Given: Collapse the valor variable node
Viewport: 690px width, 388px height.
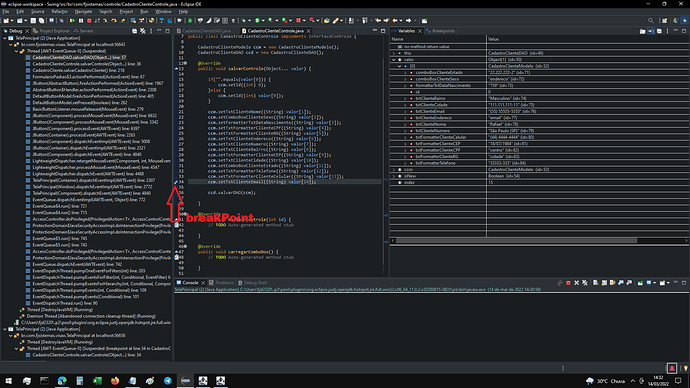Looking at the screenshot, I should [394, 59].
